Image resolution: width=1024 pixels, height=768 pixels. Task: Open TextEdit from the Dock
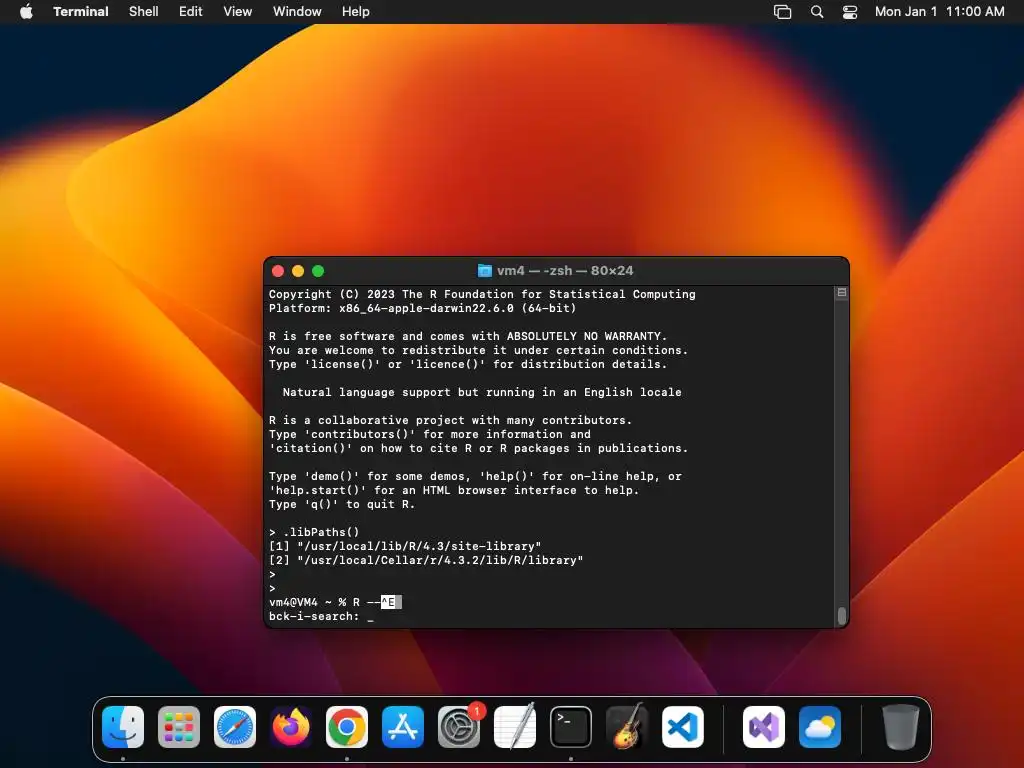pyautogui.click(x=515, y=727)
